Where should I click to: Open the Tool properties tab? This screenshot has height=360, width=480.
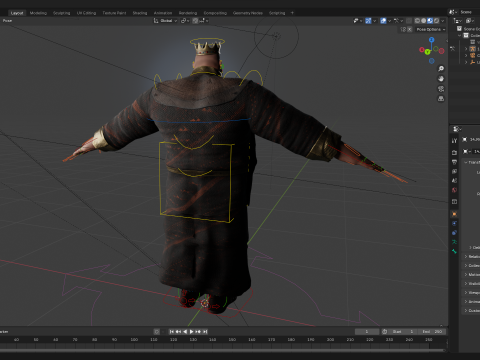click(454, 141)
